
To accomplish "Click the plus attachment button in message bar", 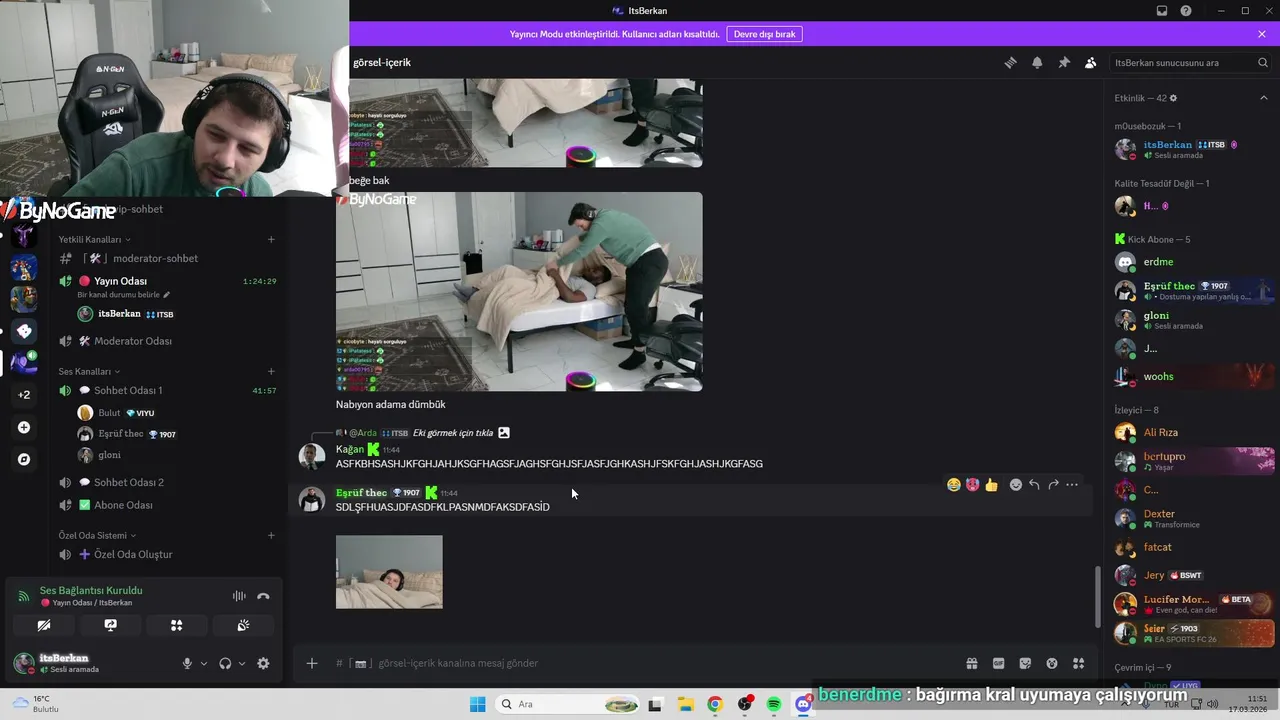I will 312,663.
